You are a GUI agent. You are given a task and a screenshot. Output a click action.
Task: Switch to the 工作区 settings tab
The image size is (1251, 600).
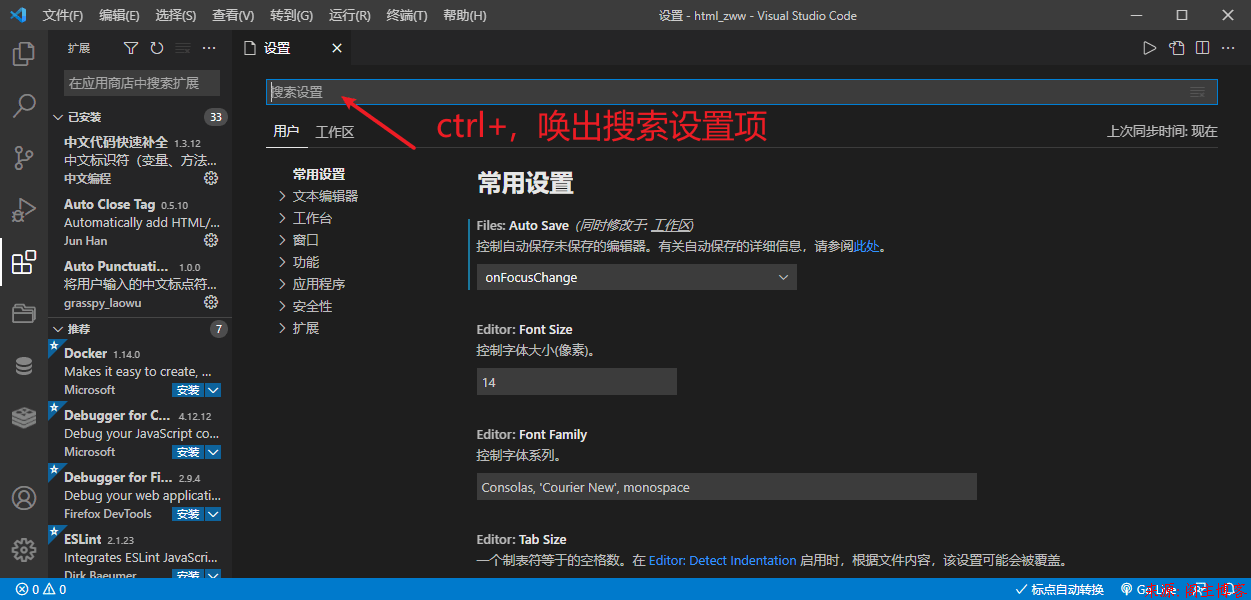click(x=335, y=131)
